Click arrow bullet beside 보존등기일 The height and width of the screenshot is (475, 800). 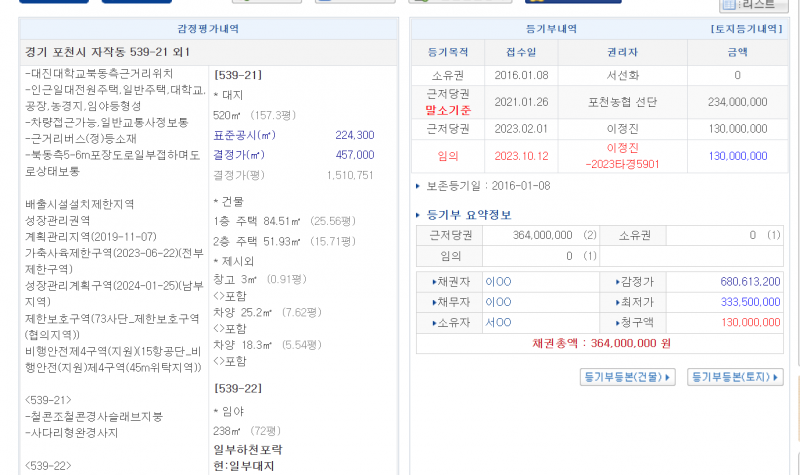[418, 186]
